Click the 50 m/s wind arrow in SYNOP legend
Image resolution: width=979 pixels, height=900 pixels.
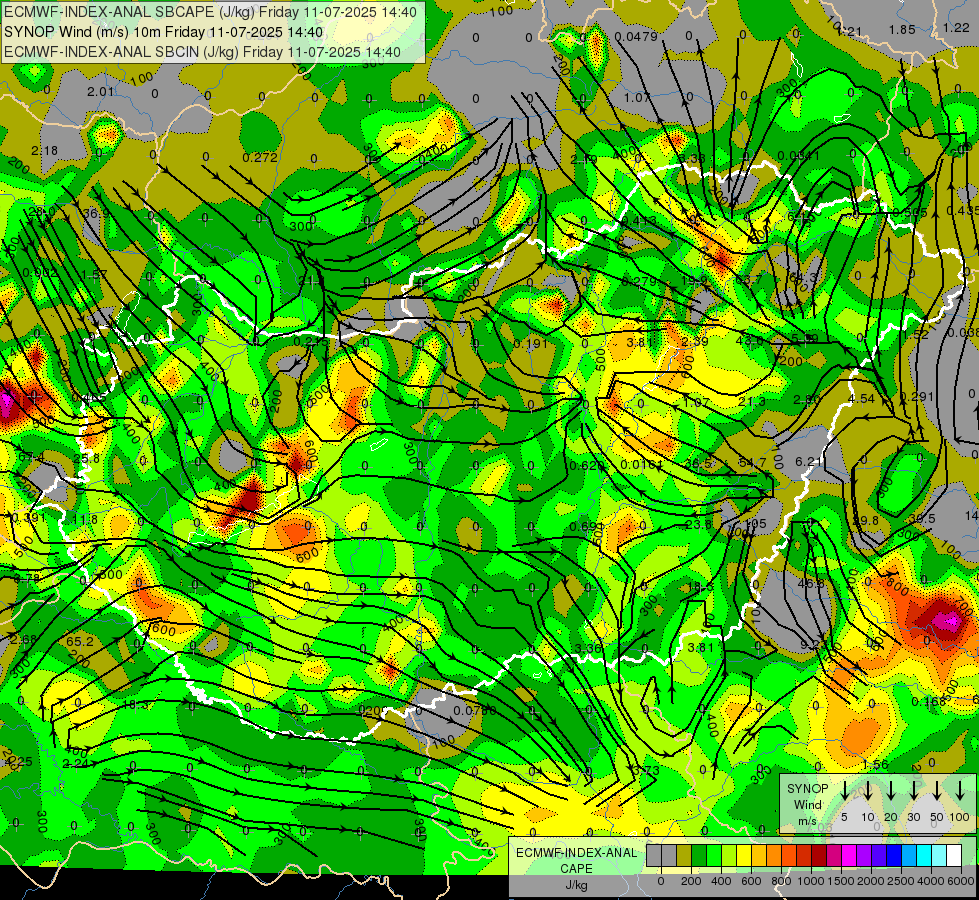(937, 791)
